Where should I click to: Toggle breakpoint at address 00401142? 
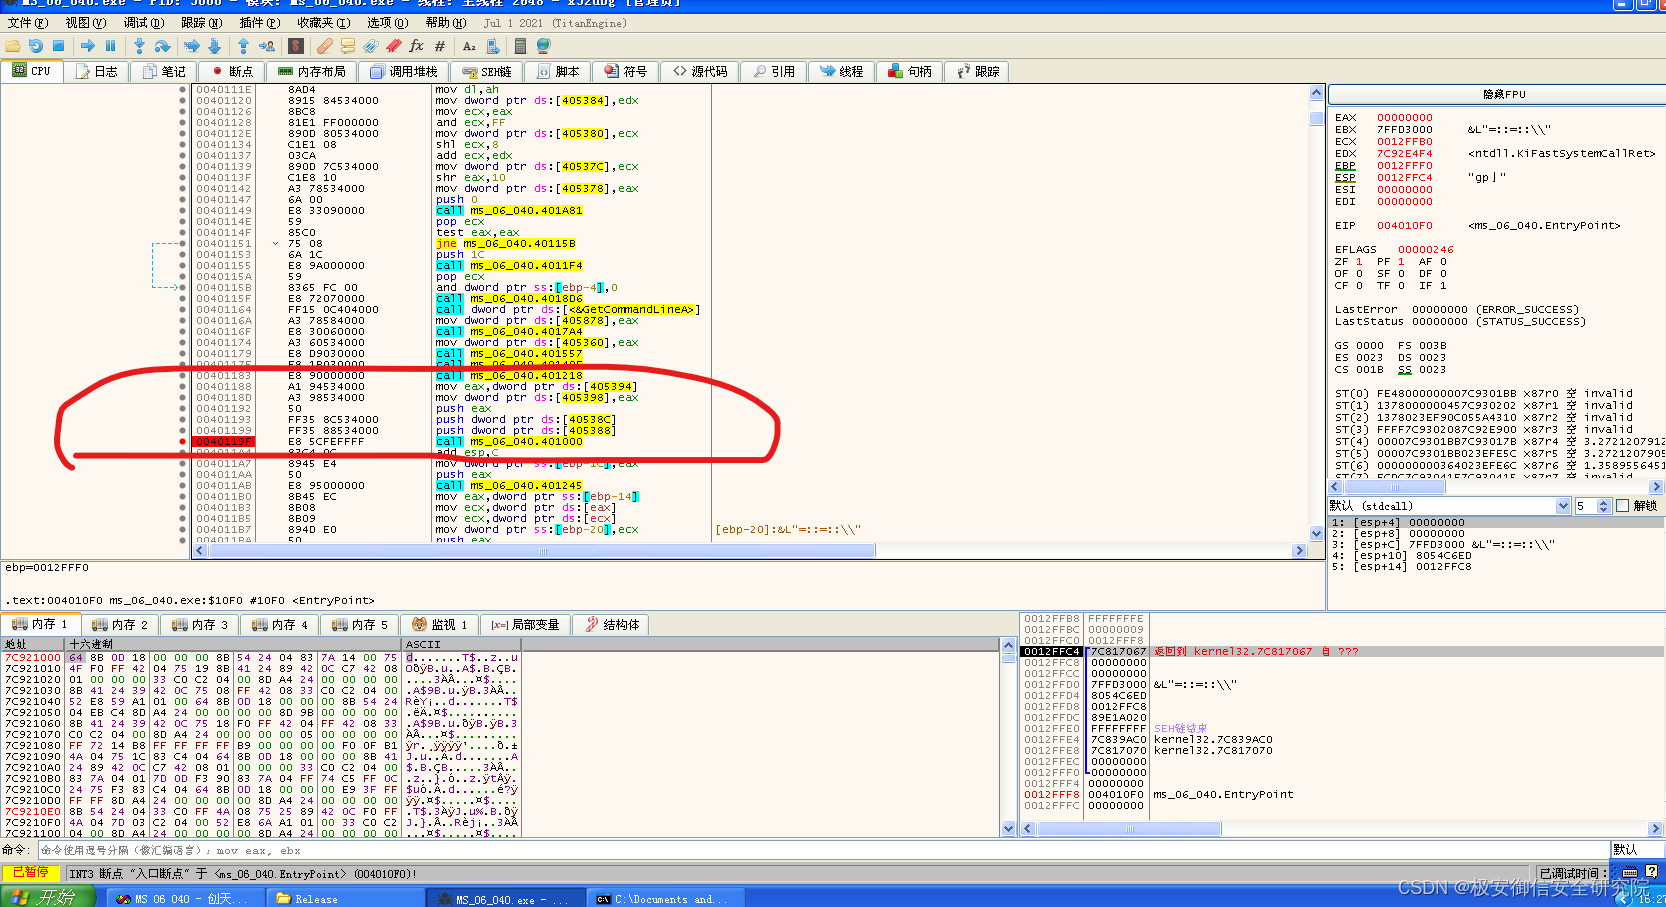coord(182,188)
